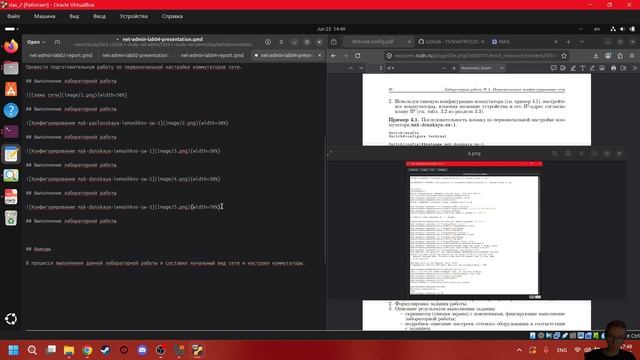Viewport: 640px width, 360px height.
Task: Switch to net-admin-lab02-presentation tab
Action: tap(135, 55)
